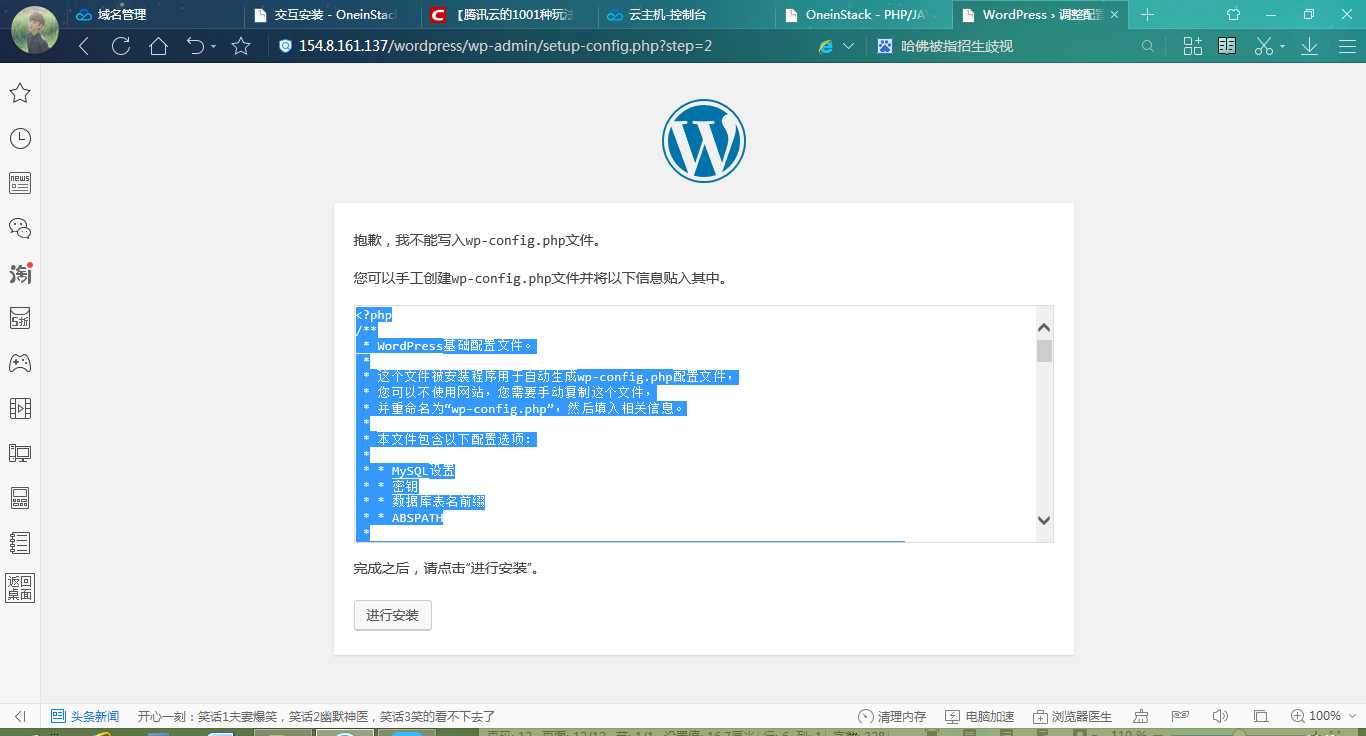Open the video sidebar icon
Viewport: 1366px width, 736px height.
[19, 408]
